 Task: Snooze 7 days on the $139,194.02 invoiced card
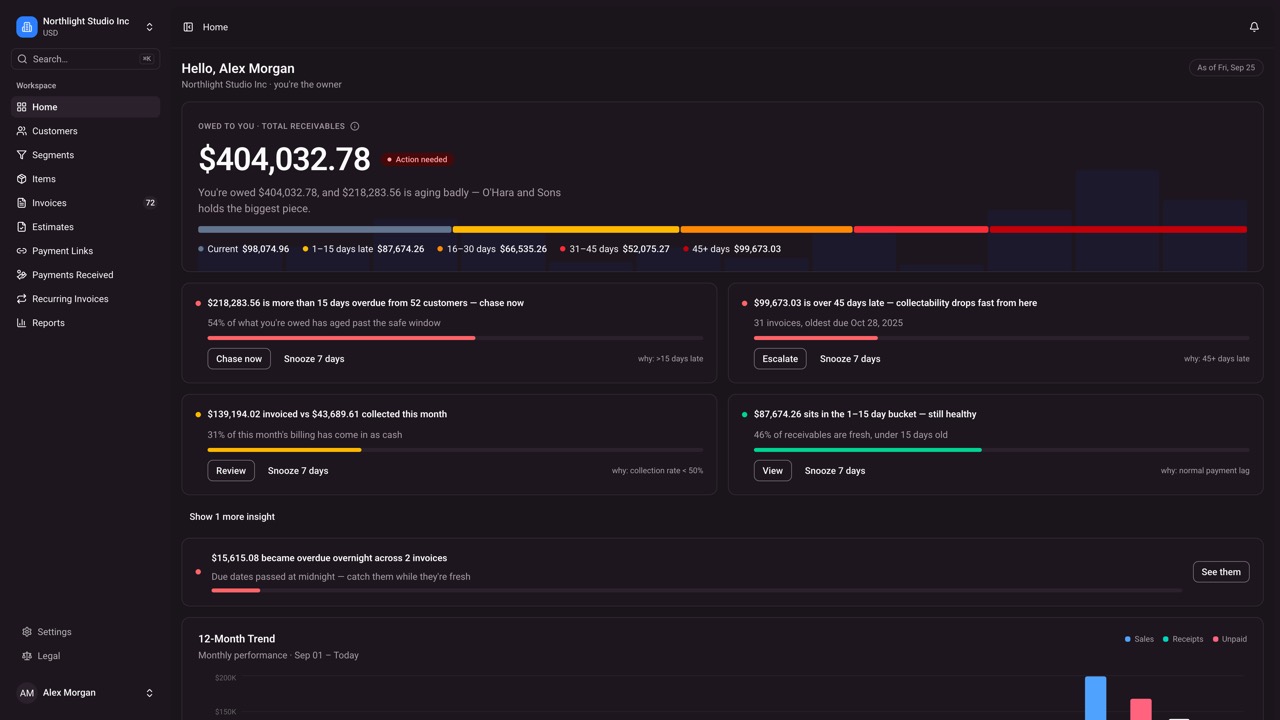(298, 471)
